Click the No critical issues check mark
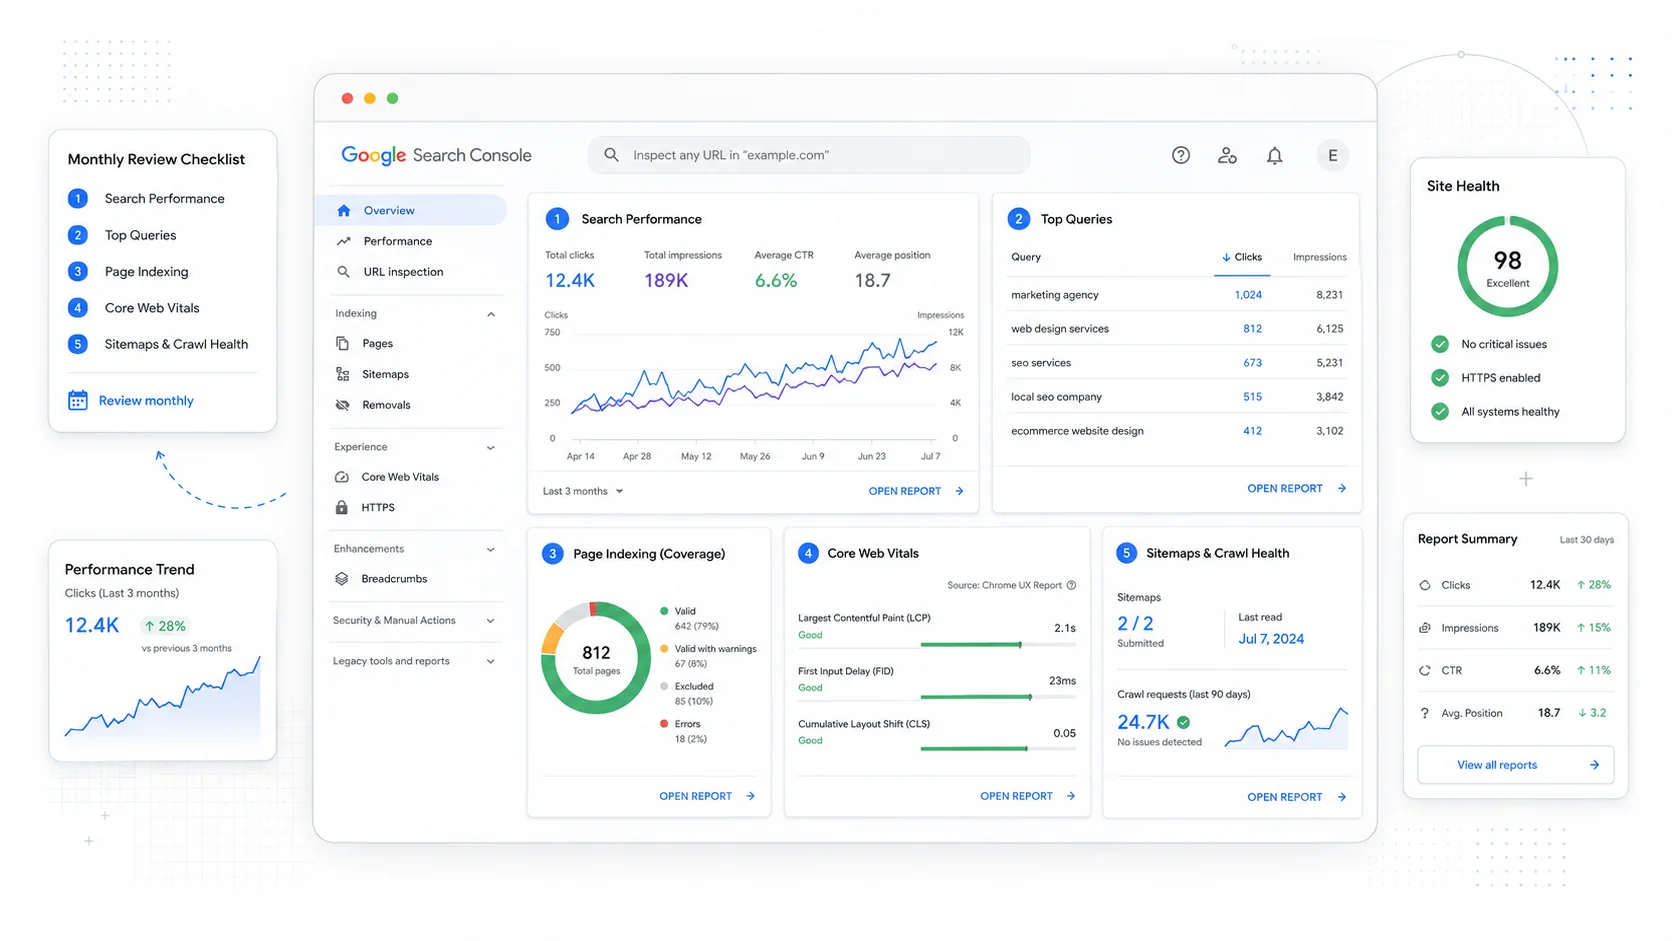Image resolution: width=1672 pixels, height=941 pixels. tap(1440, 344)
